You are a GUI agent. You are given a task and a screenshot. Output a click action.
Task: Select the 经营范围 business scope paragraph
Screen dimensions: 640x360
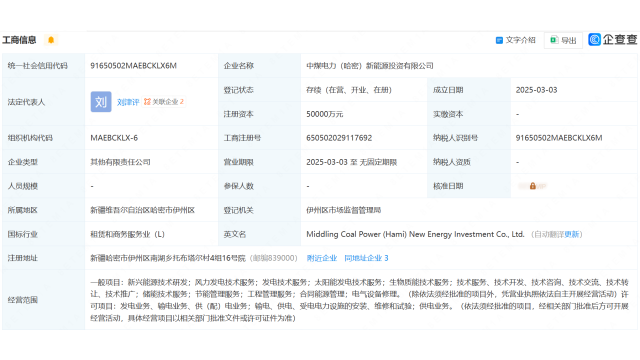click(x=359, y=300)
